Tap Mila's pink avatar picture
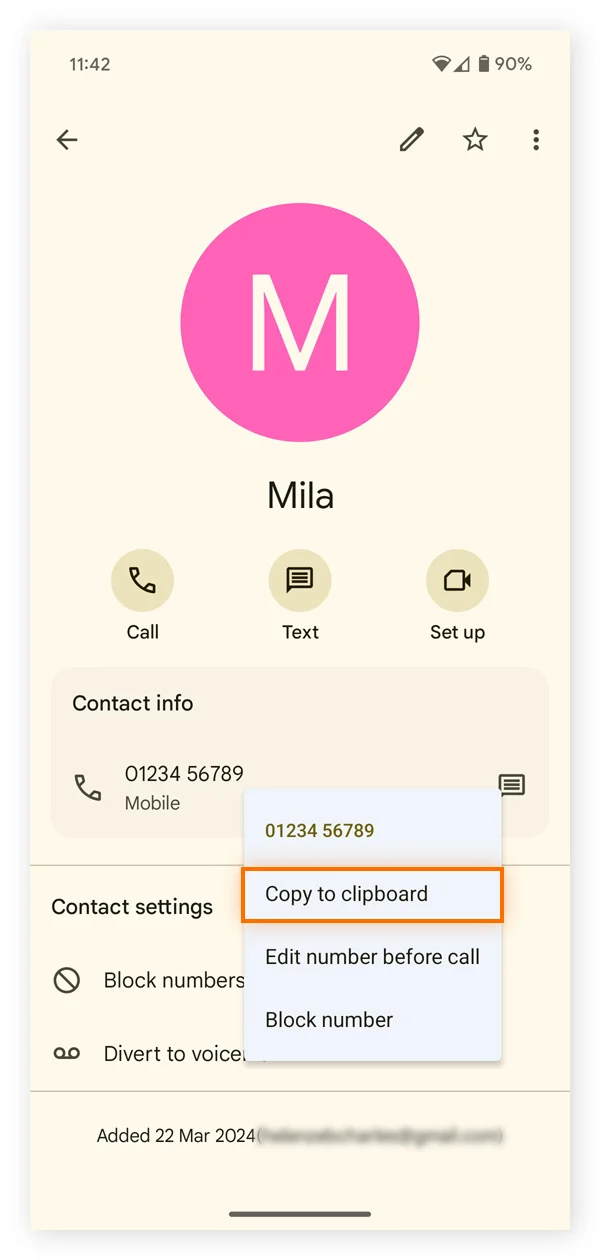The height and width of the screenshot is (1260, 600). (300, 322)
